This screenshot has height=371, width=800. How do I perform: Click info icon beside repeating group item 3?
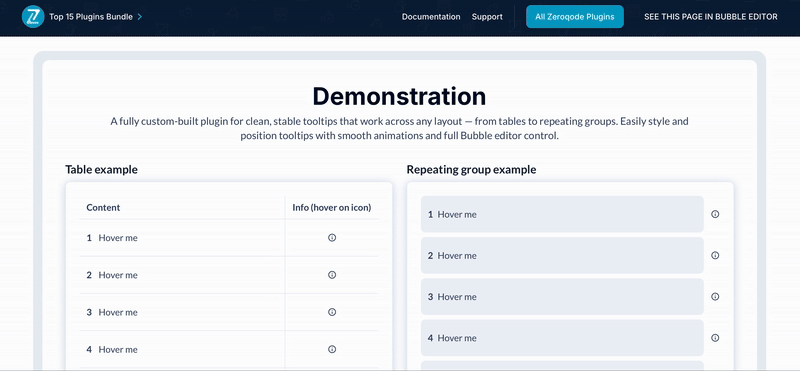pyautogui.click(x=715, y=297)
